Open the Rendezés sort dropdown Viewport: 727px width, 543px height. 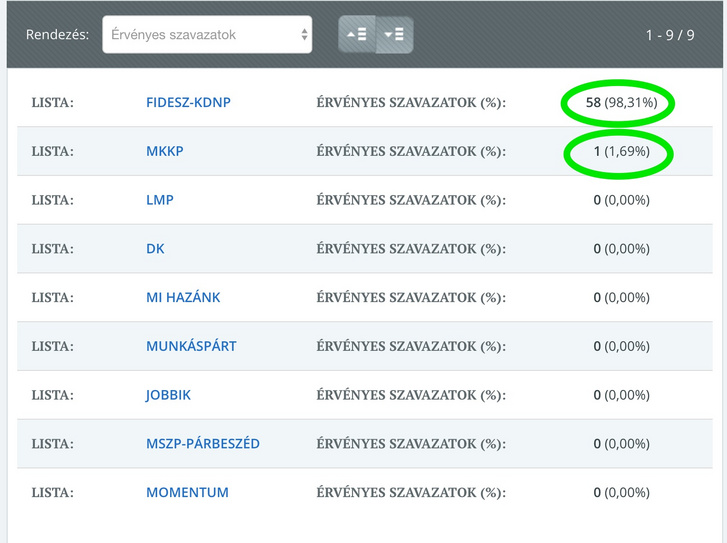[x=207, y=35]
